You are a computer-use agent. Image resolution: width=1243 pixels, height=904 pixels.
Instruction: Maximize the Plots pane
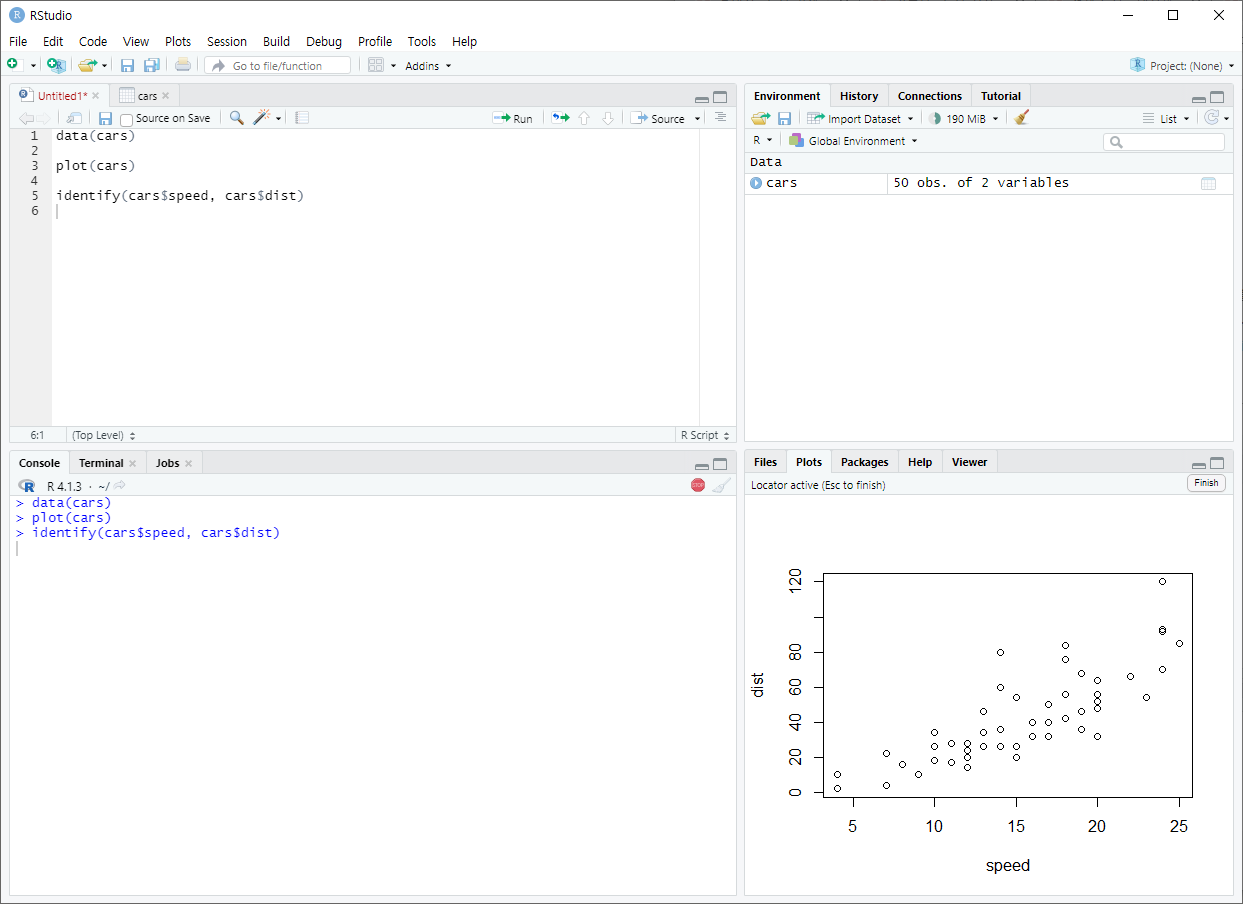click(1217, 463)
